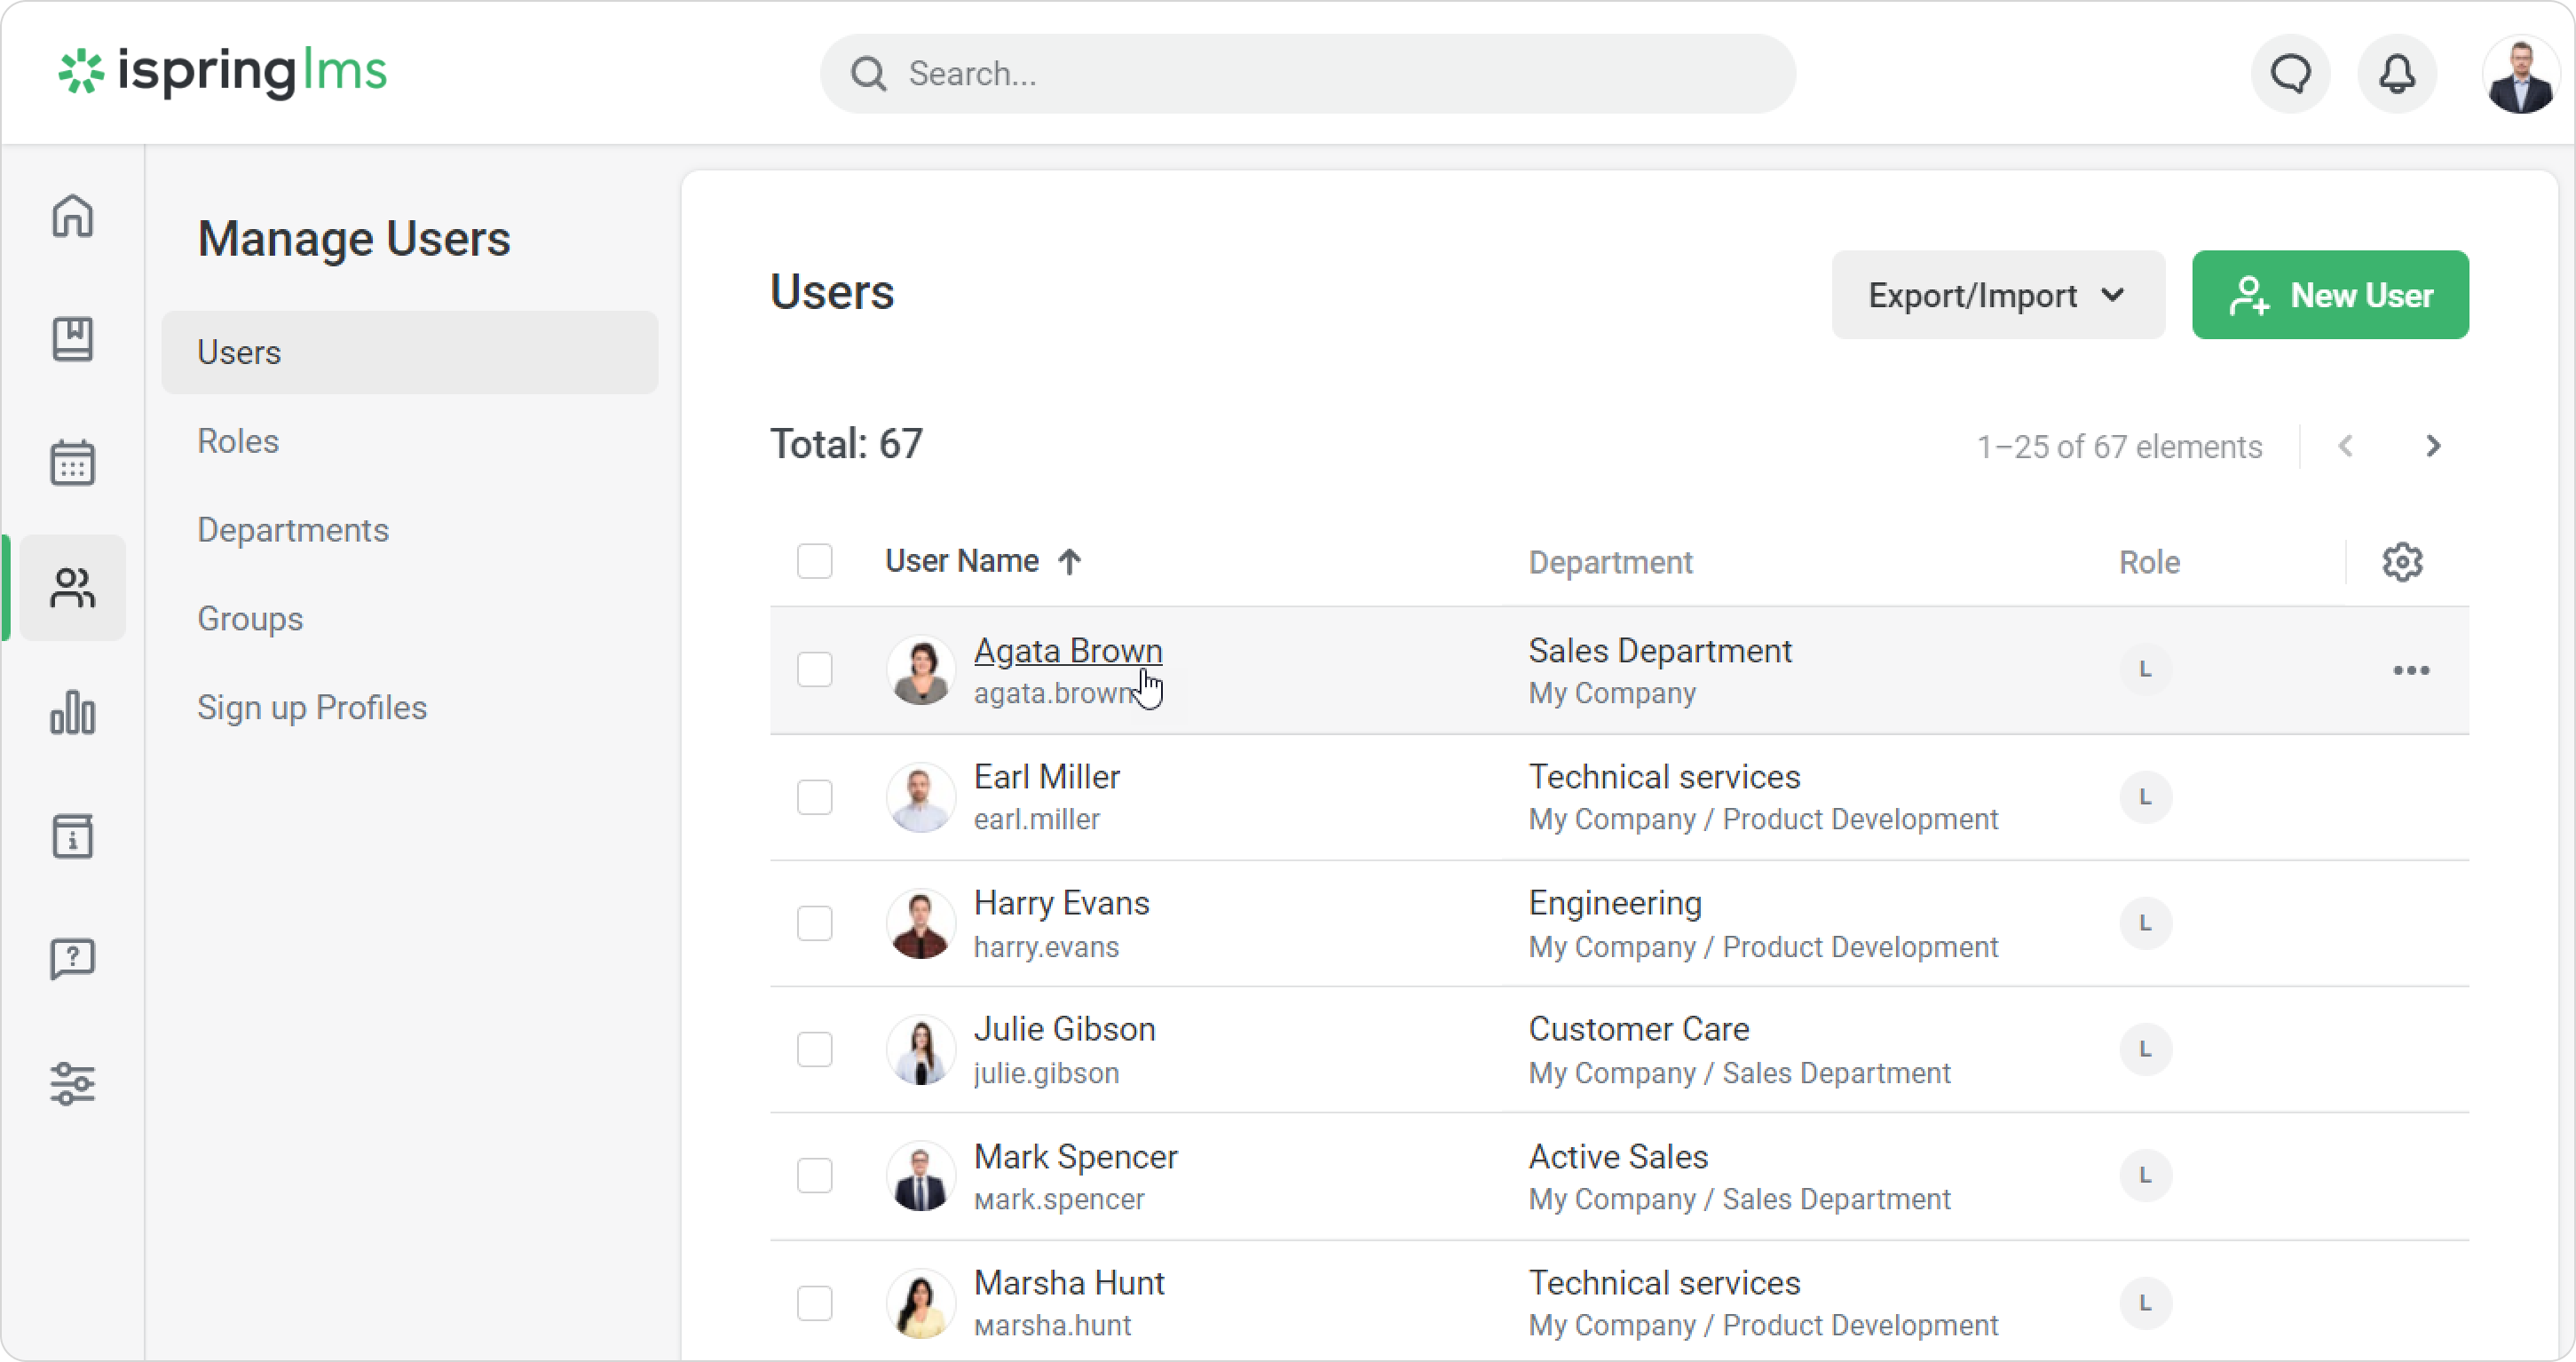Click the New User button
This screenshot has width=2576, height=1362.
click(2329, 295)
